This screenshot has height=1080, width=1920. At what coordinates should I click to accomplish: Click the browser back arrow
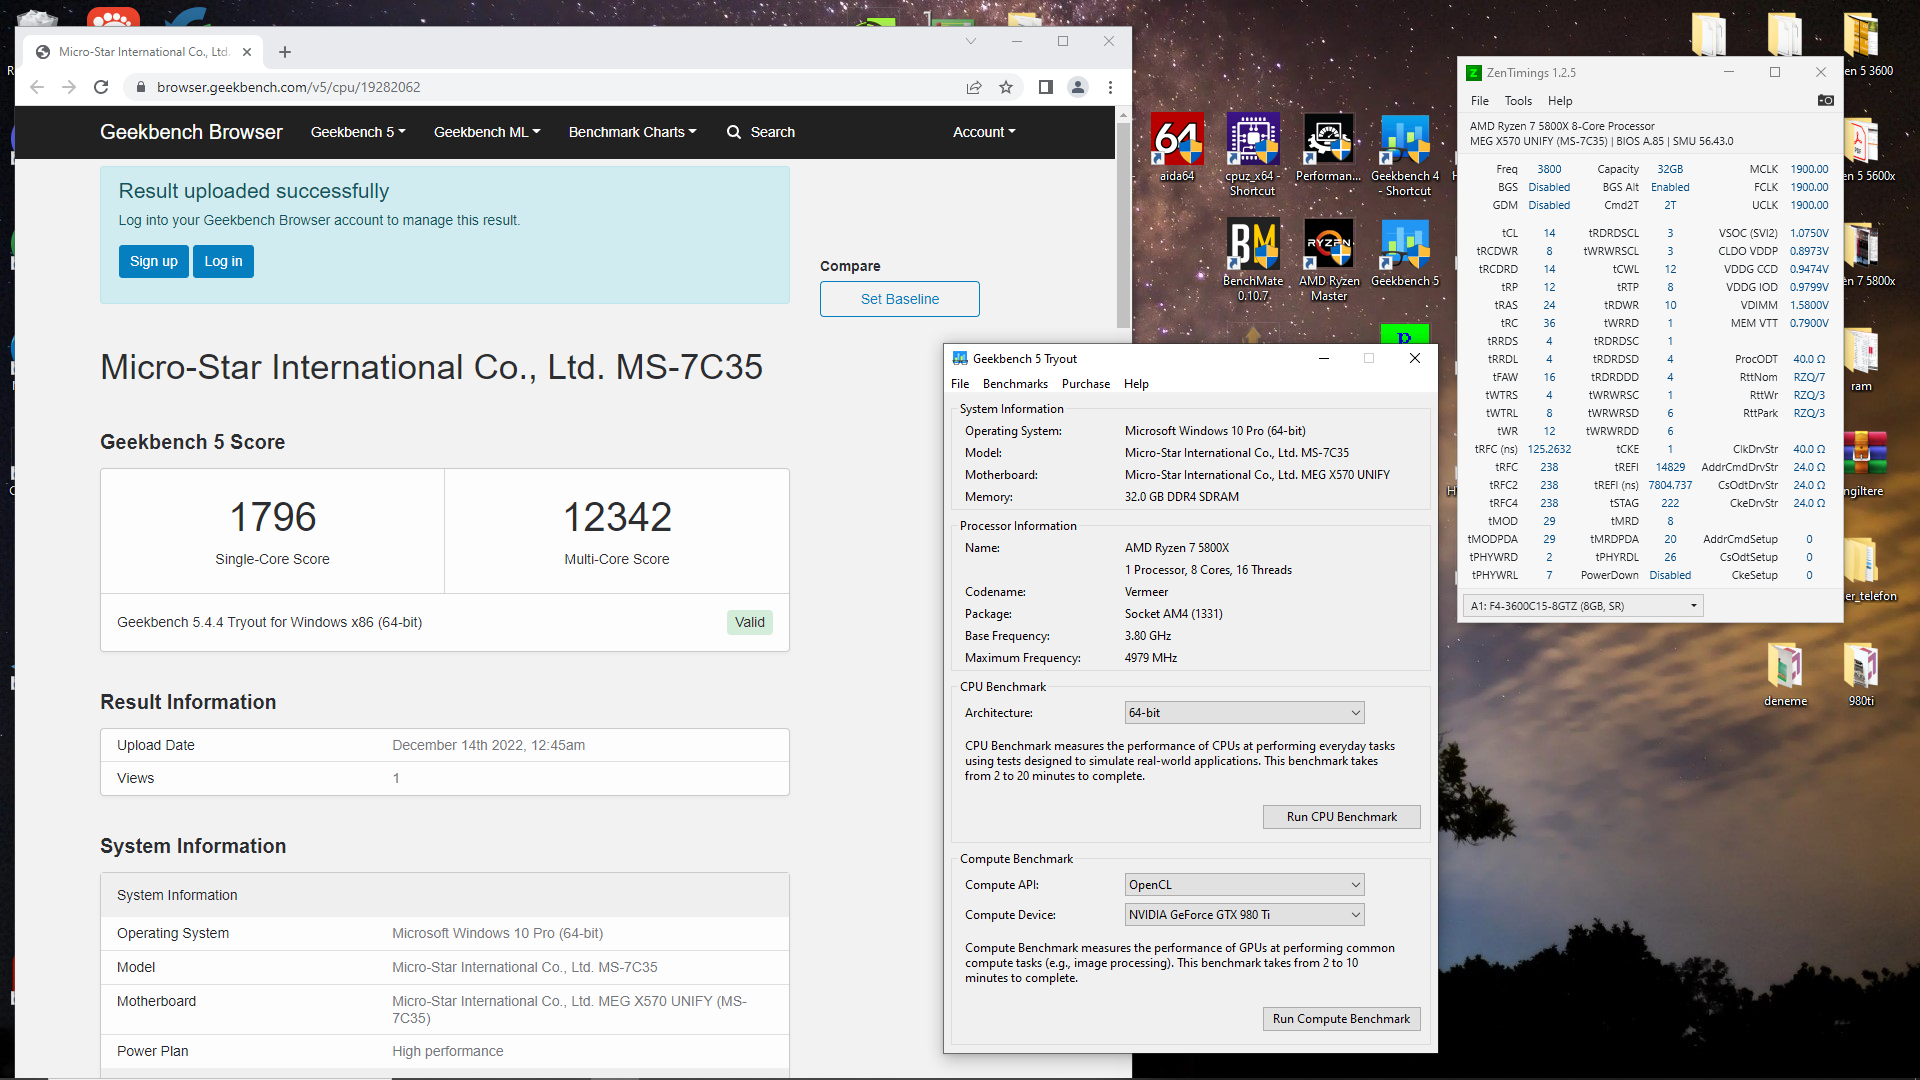(x=37, y=87)
